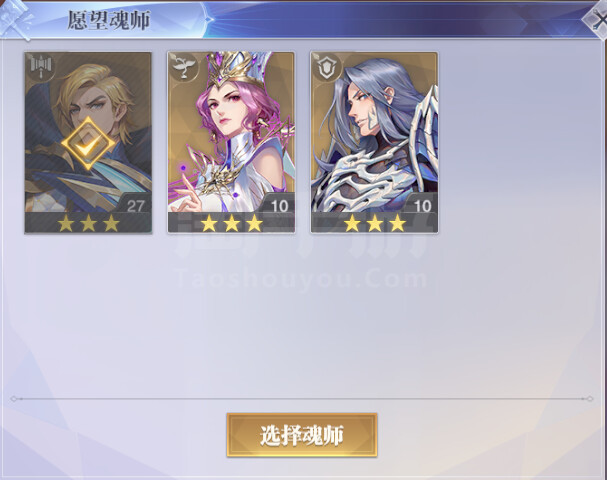Click the right diamond end of divider line
Image resolution: width=607 pixels, height=480 pixels.
pos(590,399)
